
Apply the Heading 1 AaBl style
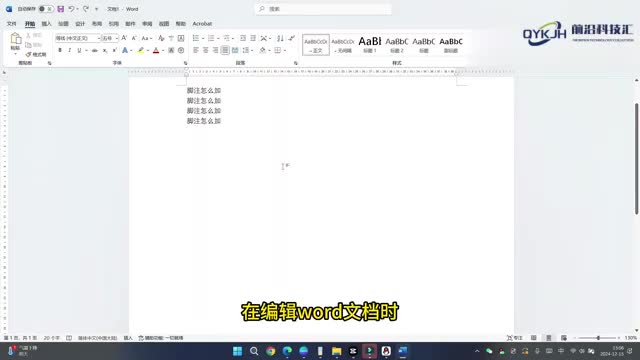coord(370,44)
